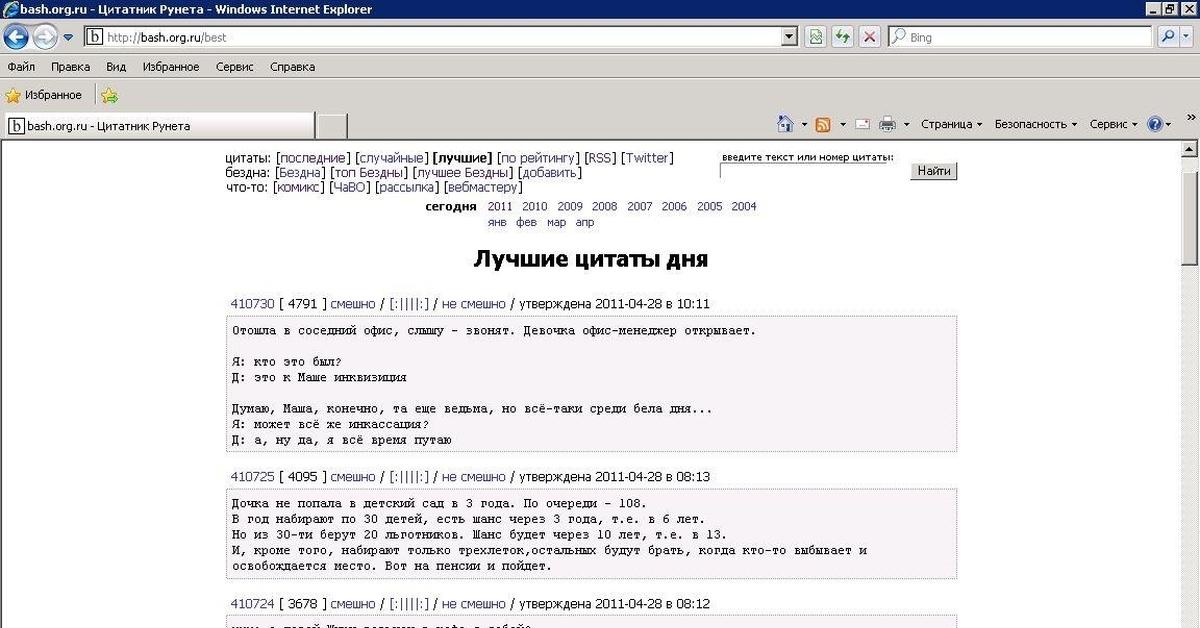Go forward with the Forward arrow button
The height and width of the screenshot is (628, 1200).
click(44, 38)
